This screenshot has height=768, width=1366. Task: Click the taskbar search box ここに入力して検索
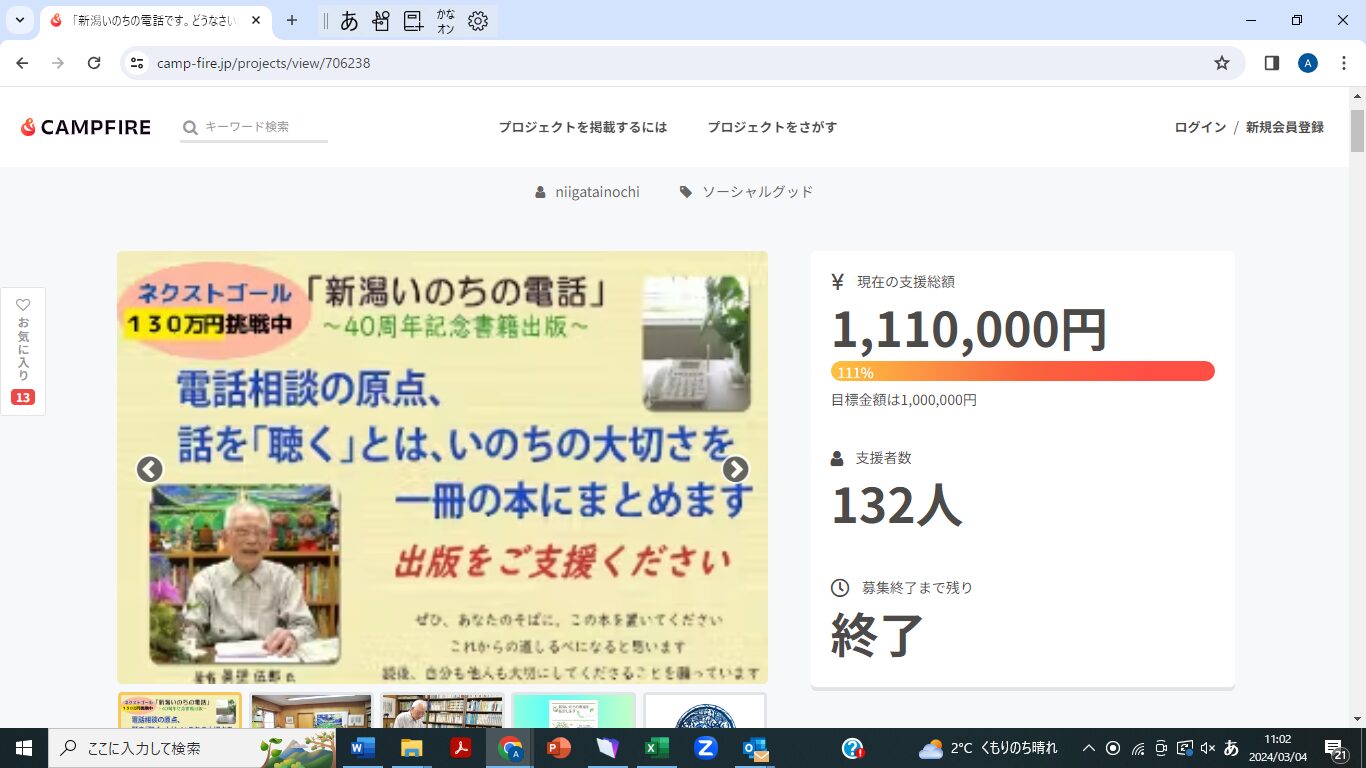coord(193,748)
